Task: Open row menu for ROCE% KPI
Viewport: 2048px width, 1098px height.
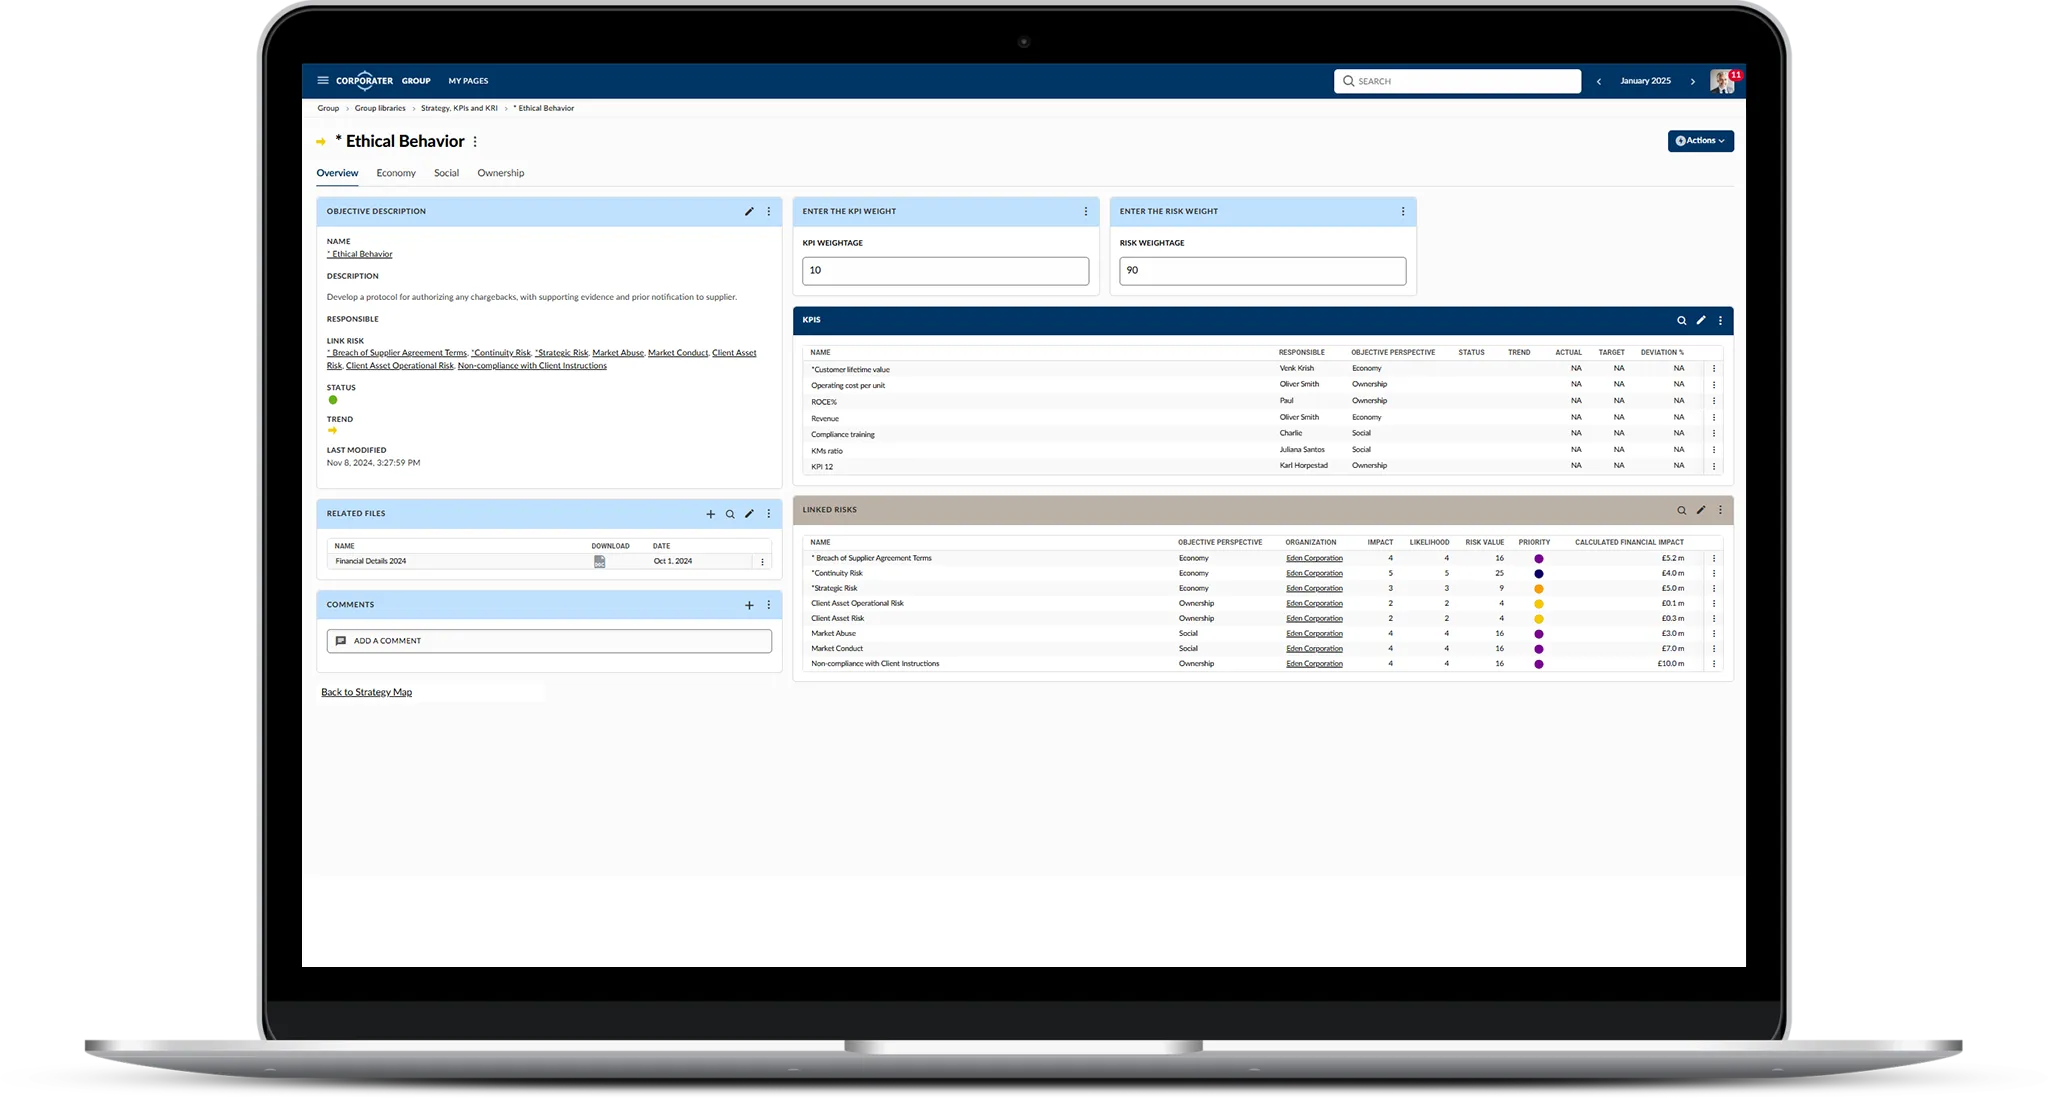Action: (1713, 401)
